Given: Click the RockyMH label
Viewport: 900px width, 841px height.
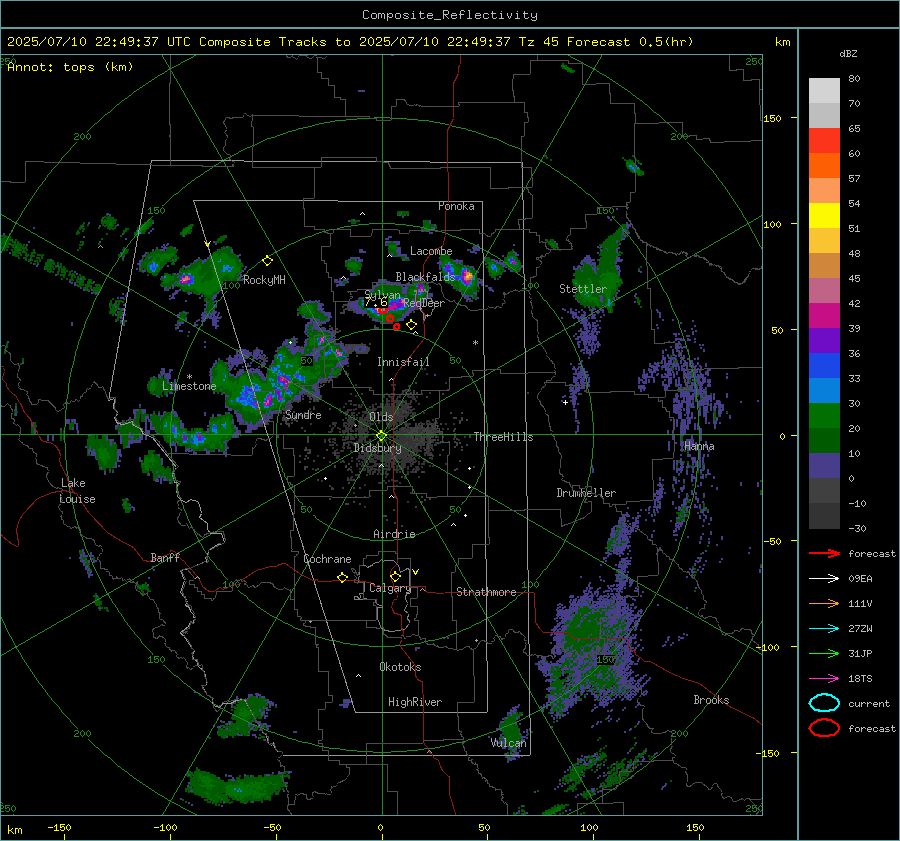Looking at the screenshot, I should (x=264, y=280).
